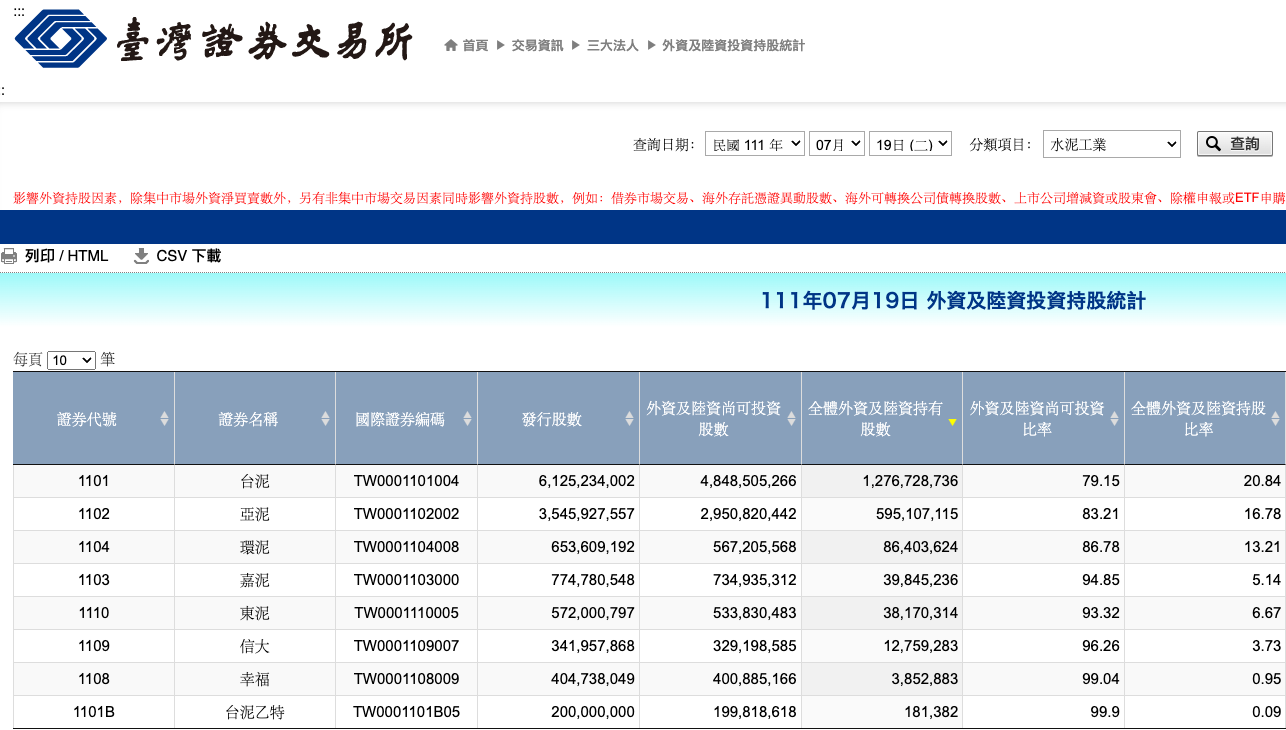Screen dimensions: 1286x730
Task: Click ISIN code TW0001102002
Action: (406, 514)
